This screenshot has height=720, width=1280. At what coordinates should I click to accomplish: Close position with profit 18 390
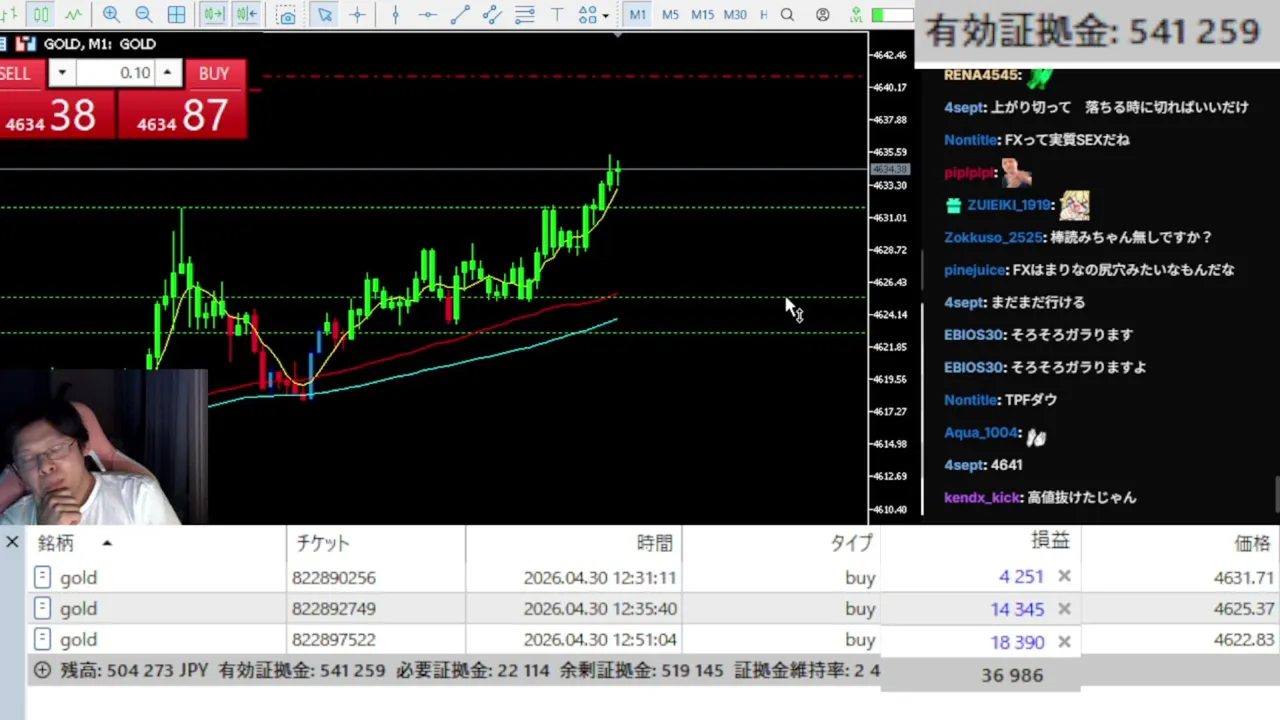1064,642
